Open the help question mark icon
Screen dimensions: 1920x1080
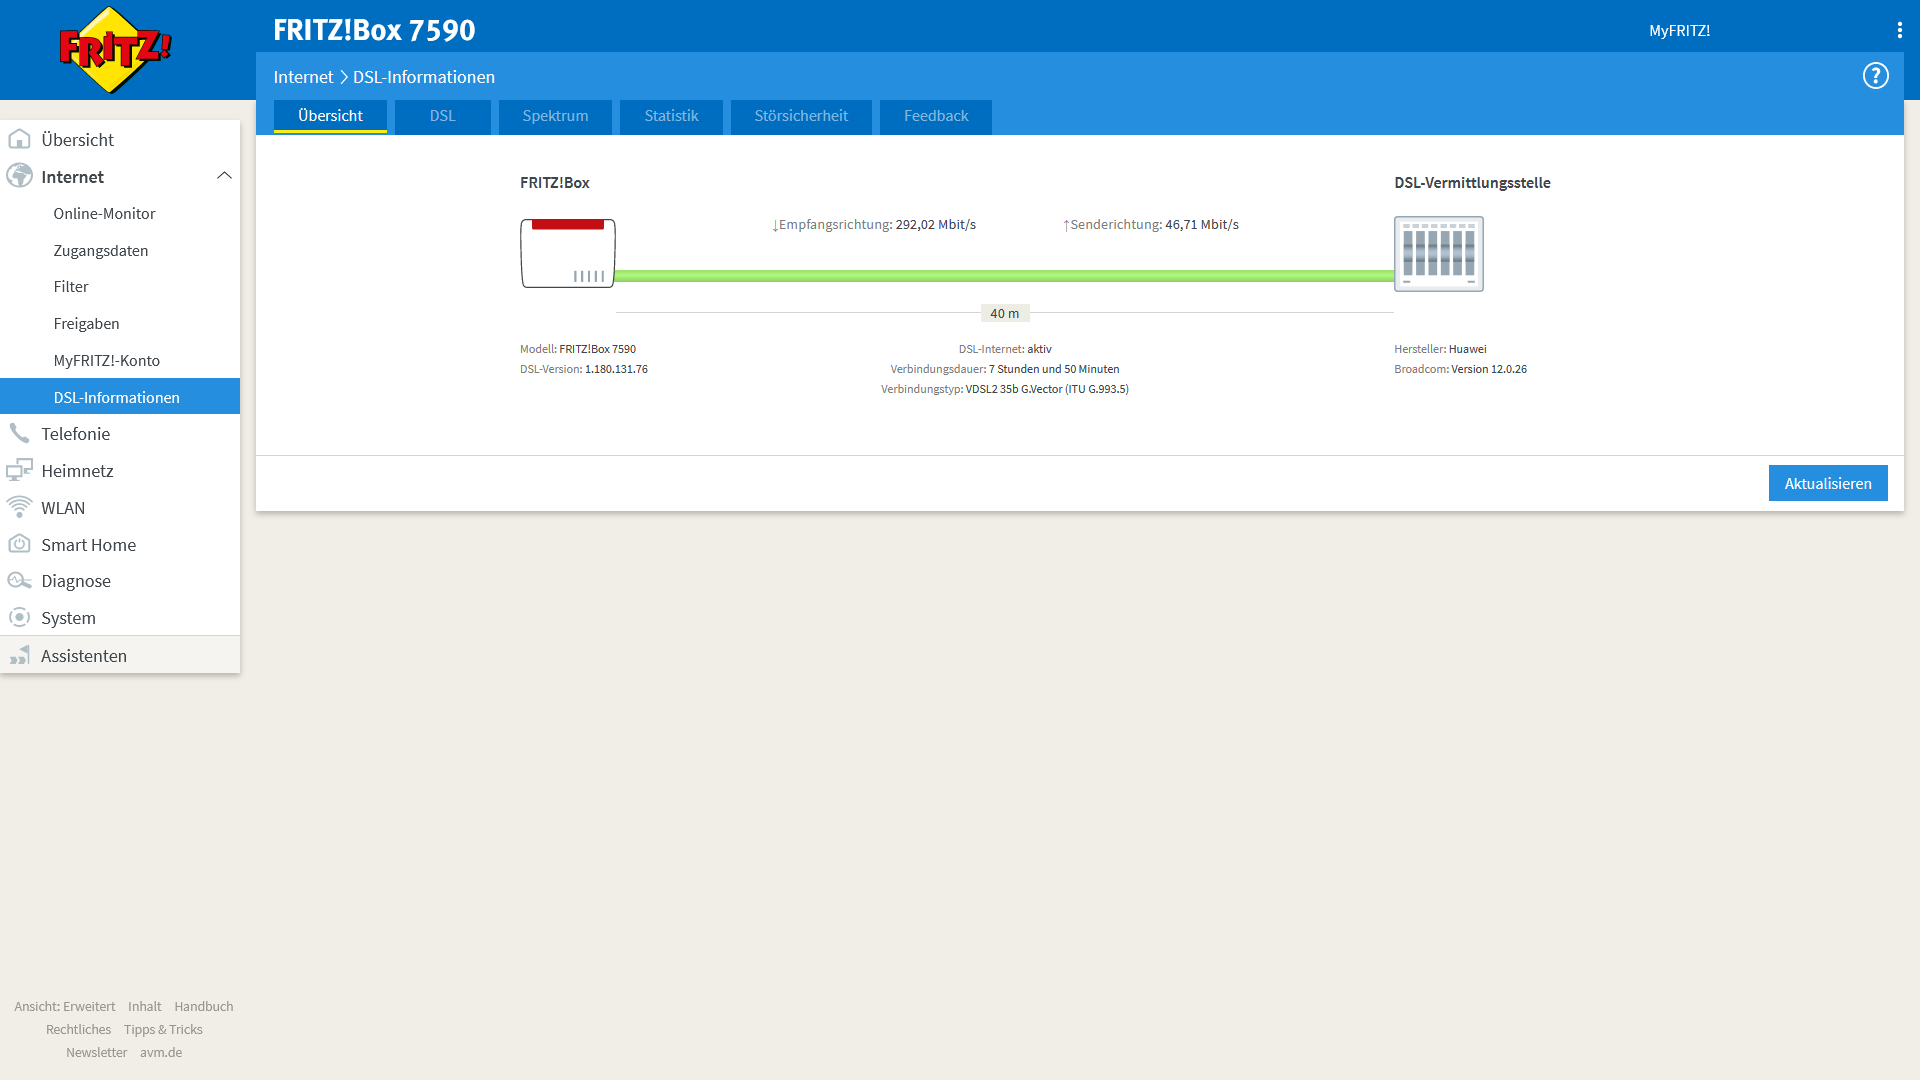pyautogui.click(x=1875, y=76)
